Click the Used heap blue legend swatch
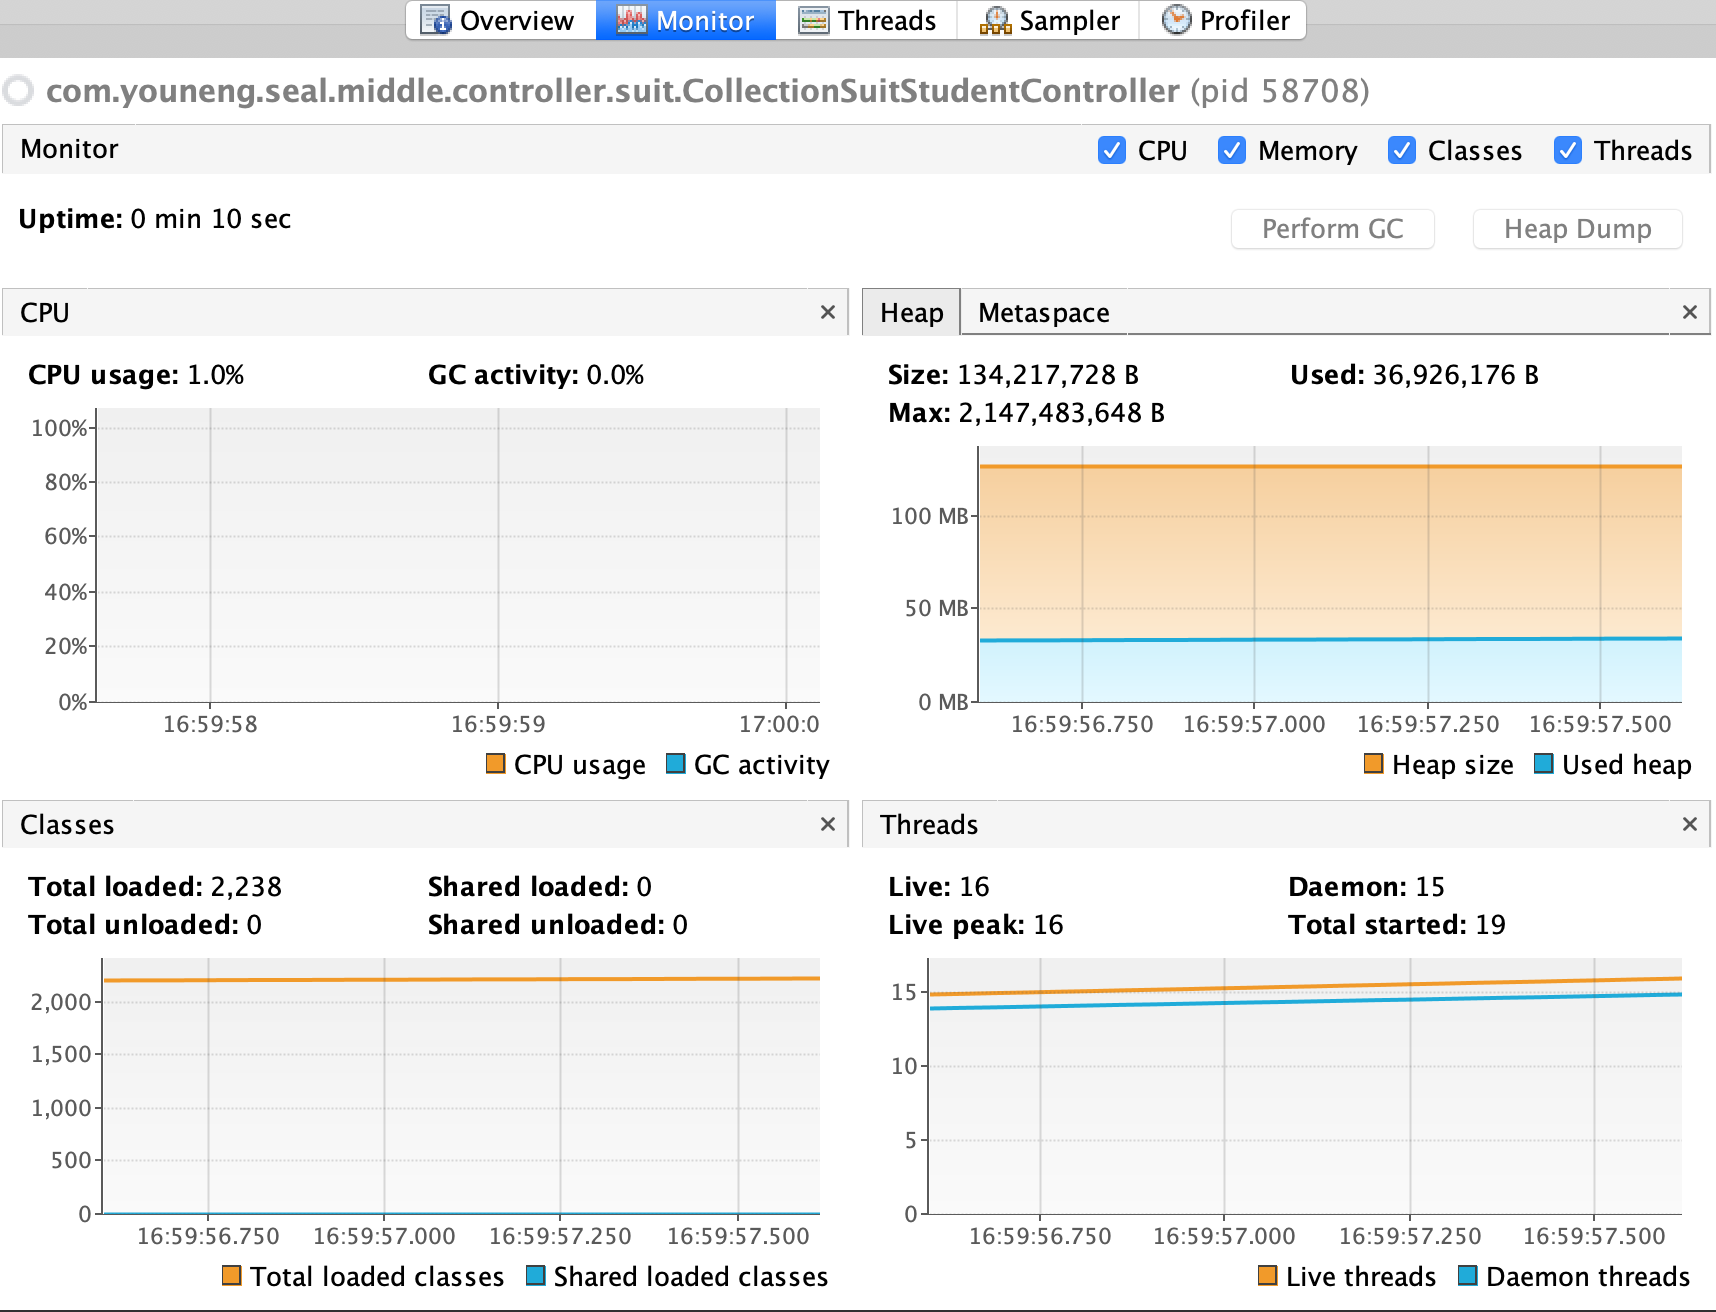Image resolution: width=1716 pixels, height=1312 pixels. pyautogui.click(x=1544, y=764)
